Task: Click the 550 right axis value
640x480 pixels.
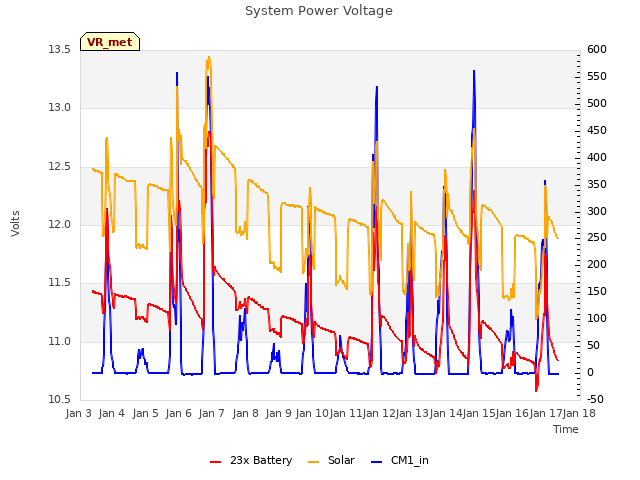Action: point(597,76)
